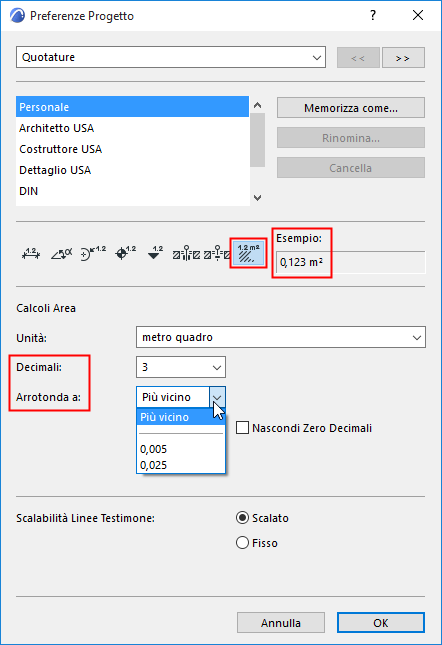Click the Annulla button
This screenshot has height=645, width=442.
click(281, 623)
